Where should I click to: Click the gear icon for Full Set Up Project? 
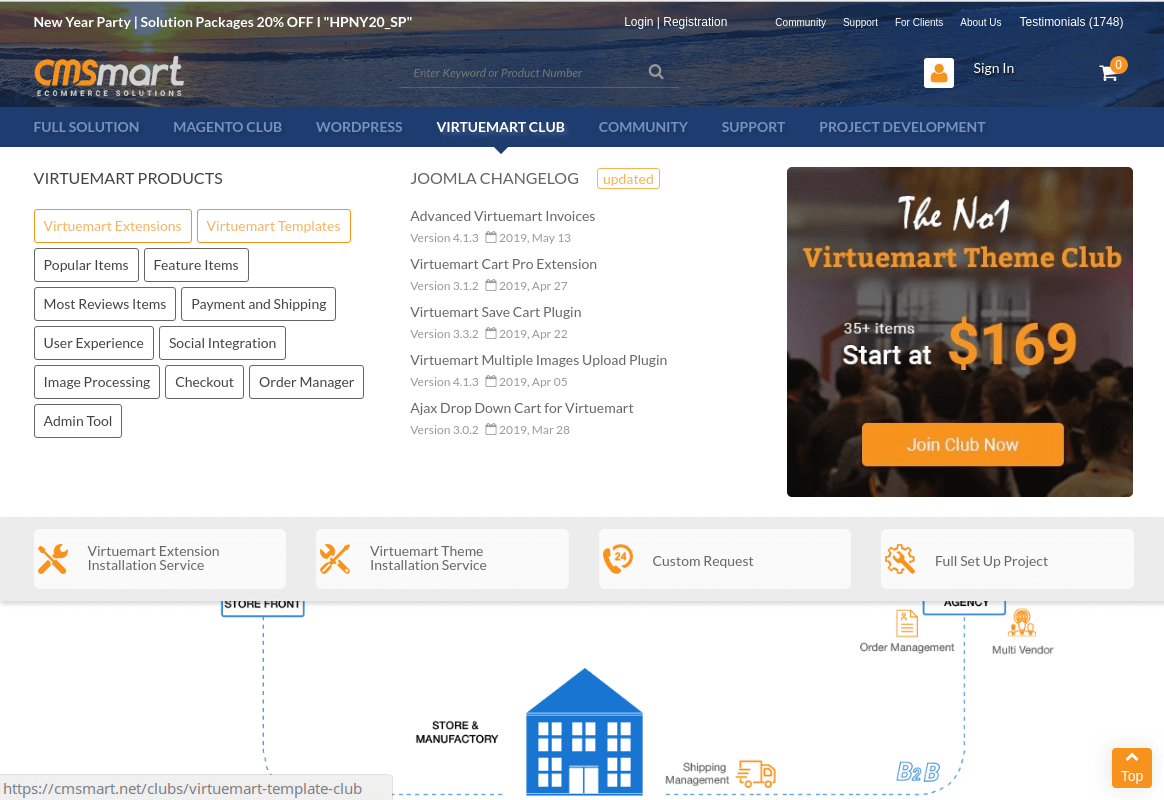click(900, 559)
